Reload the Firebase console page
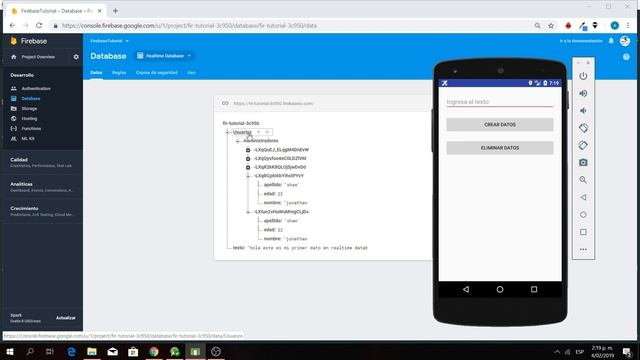 [x=39, y=25]
